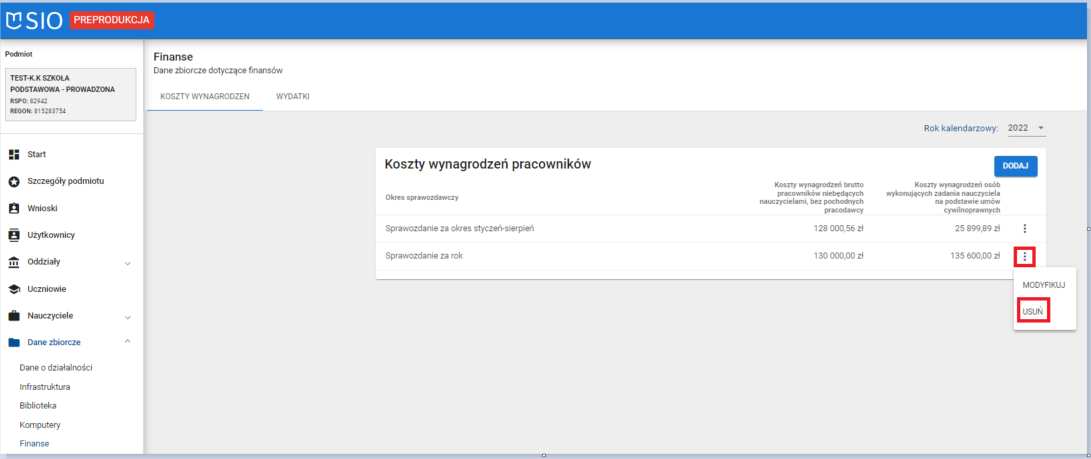Viewport: 1091px width, 459px height.
Task: Open Infrastruktura in the sidebar
Action: [x=45, y=386]
